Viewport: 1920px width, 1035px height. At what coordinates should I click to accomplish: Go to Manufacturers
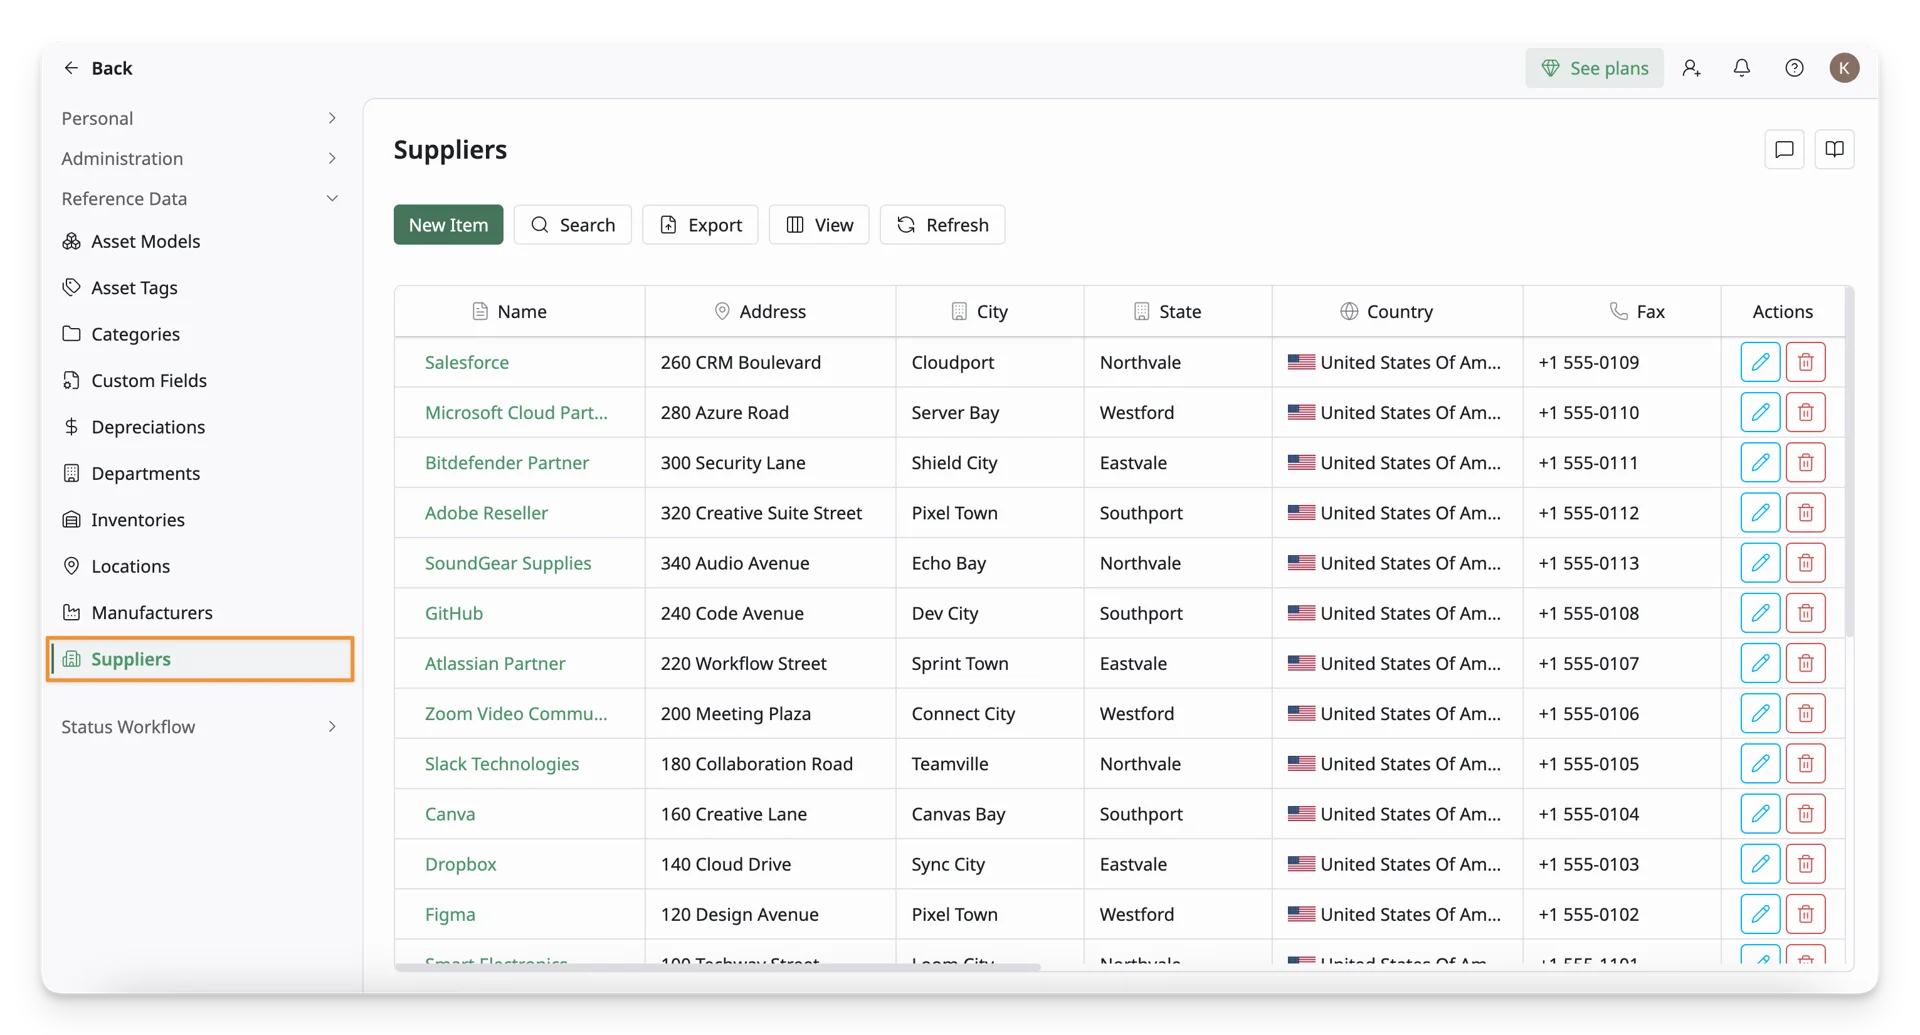click(200, 612)
